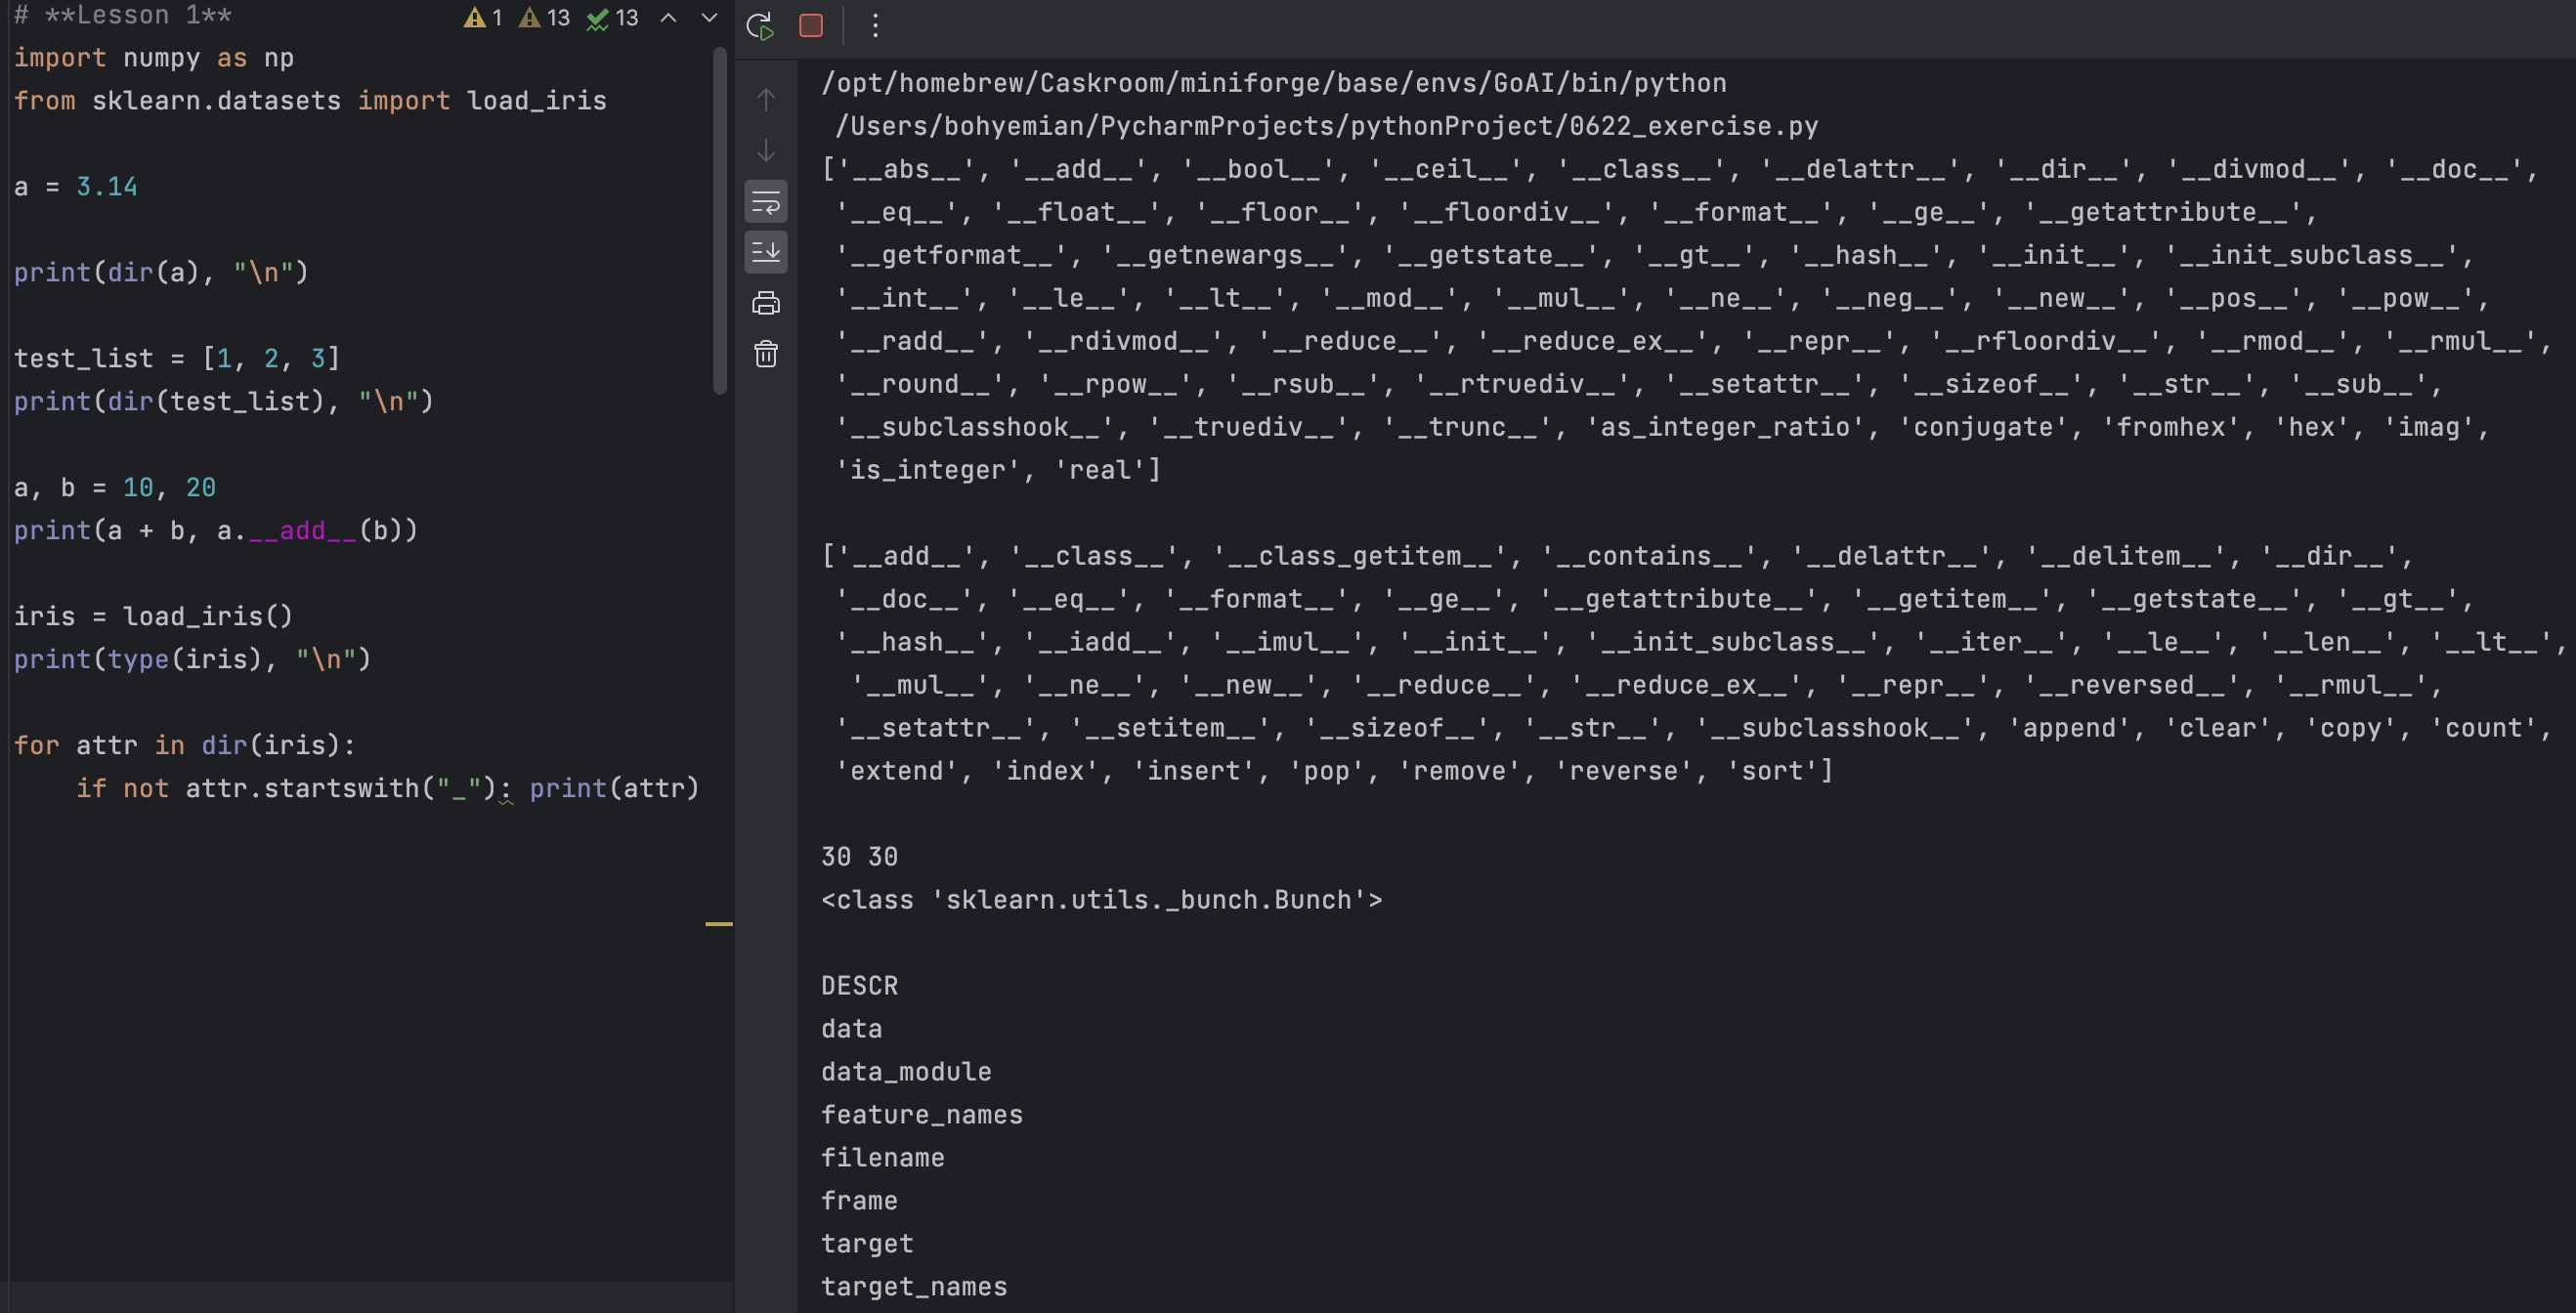Click 'feature_names' in the console output
Viewport: 2576px width, 1313px height.
922,1115
